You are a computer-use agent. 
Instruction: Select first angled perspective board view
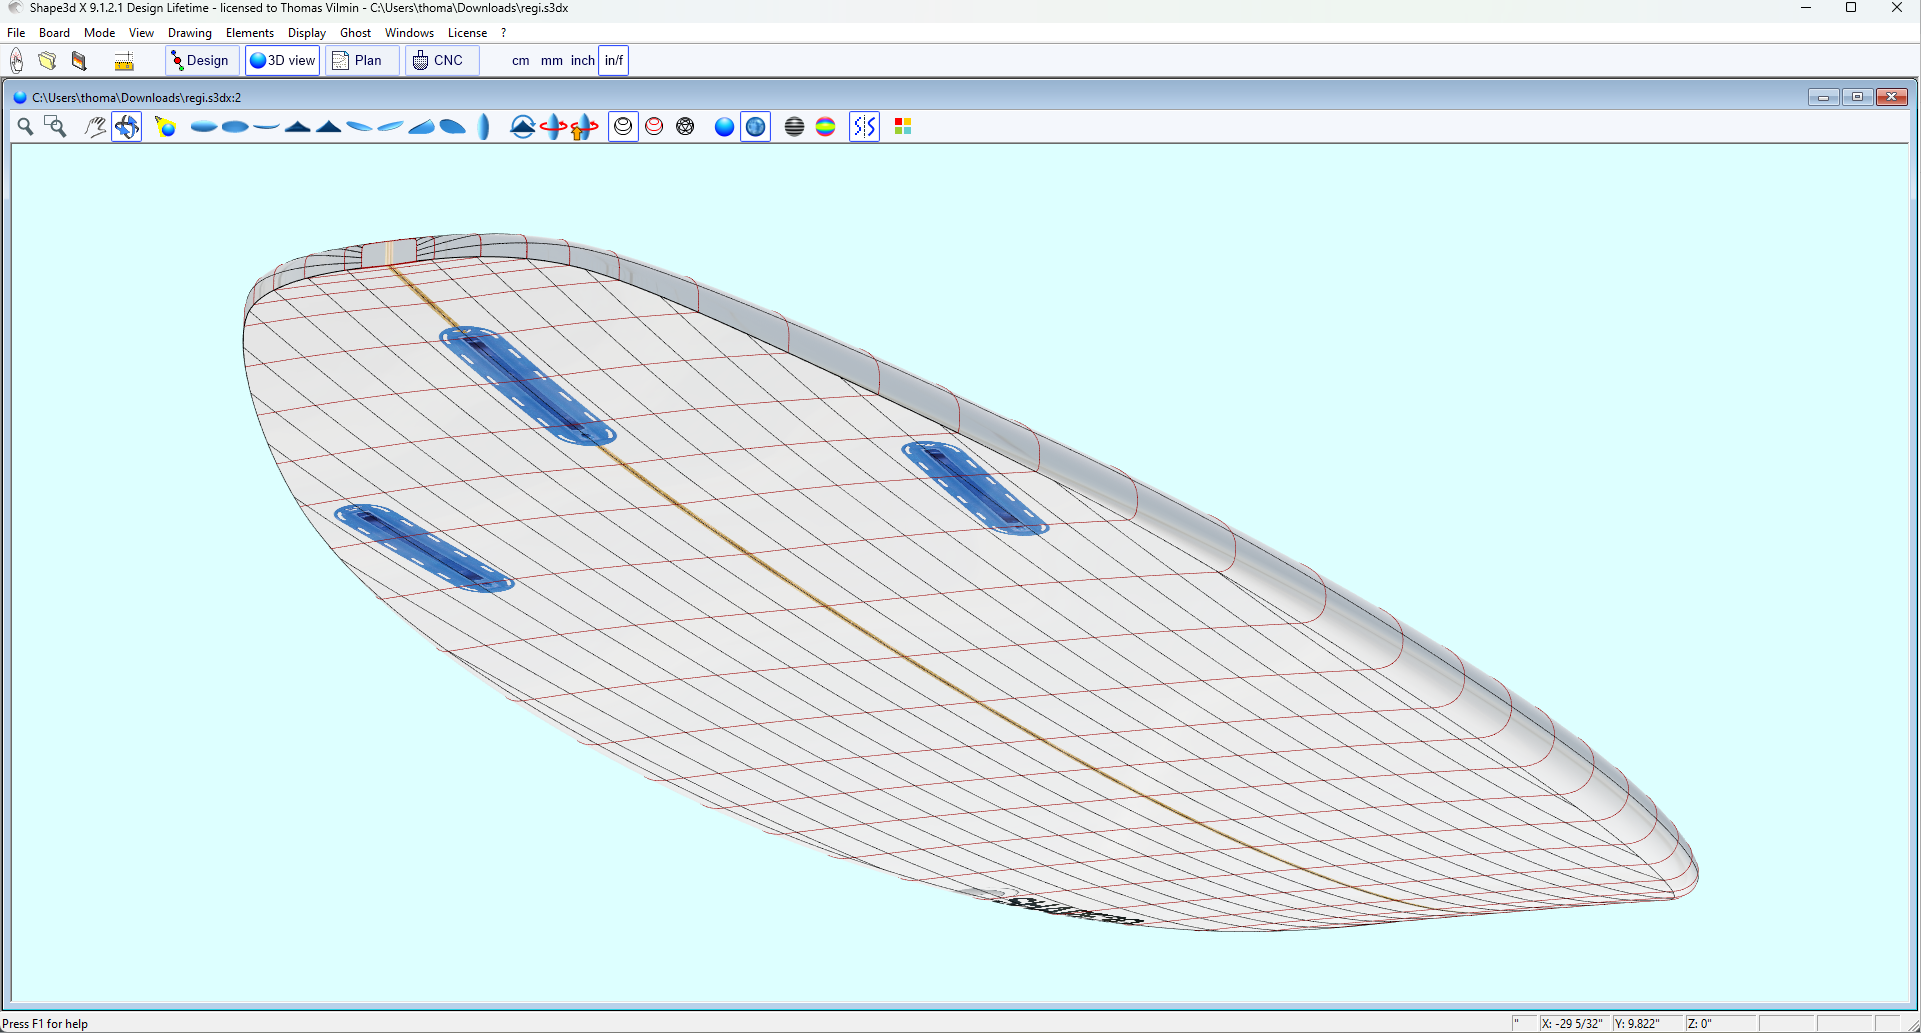[x=359, y=126]
